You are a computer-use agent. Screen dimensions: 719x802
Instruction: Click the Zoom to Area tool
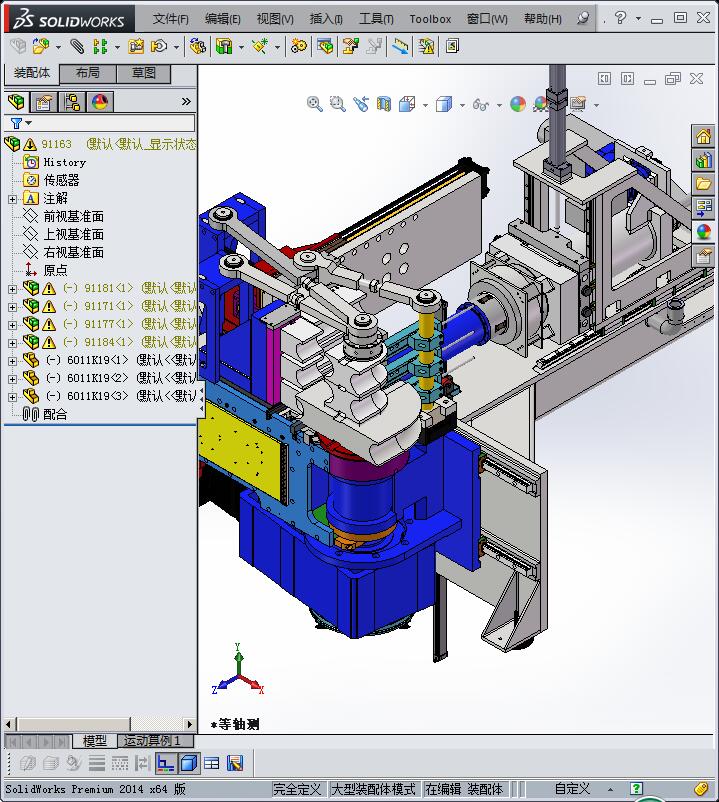pyautogui.click(x=338, y=104)
